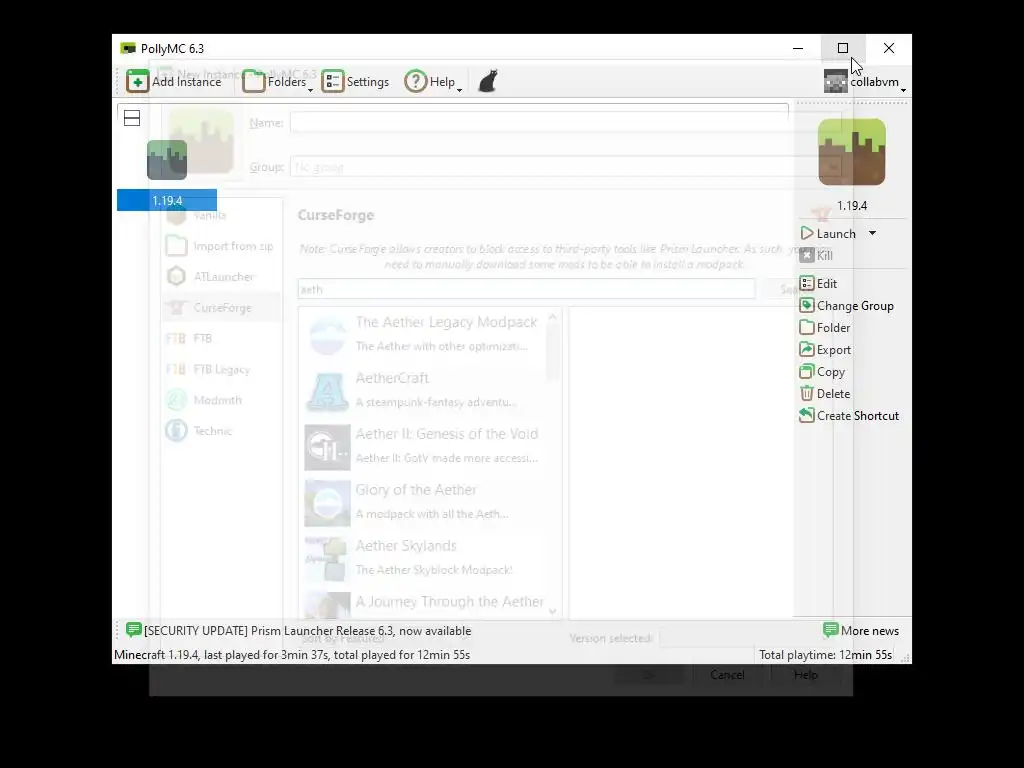1024x768 pixels.
Task: Expand the Help dropdown arrow
Action: (x=460, y=89)
